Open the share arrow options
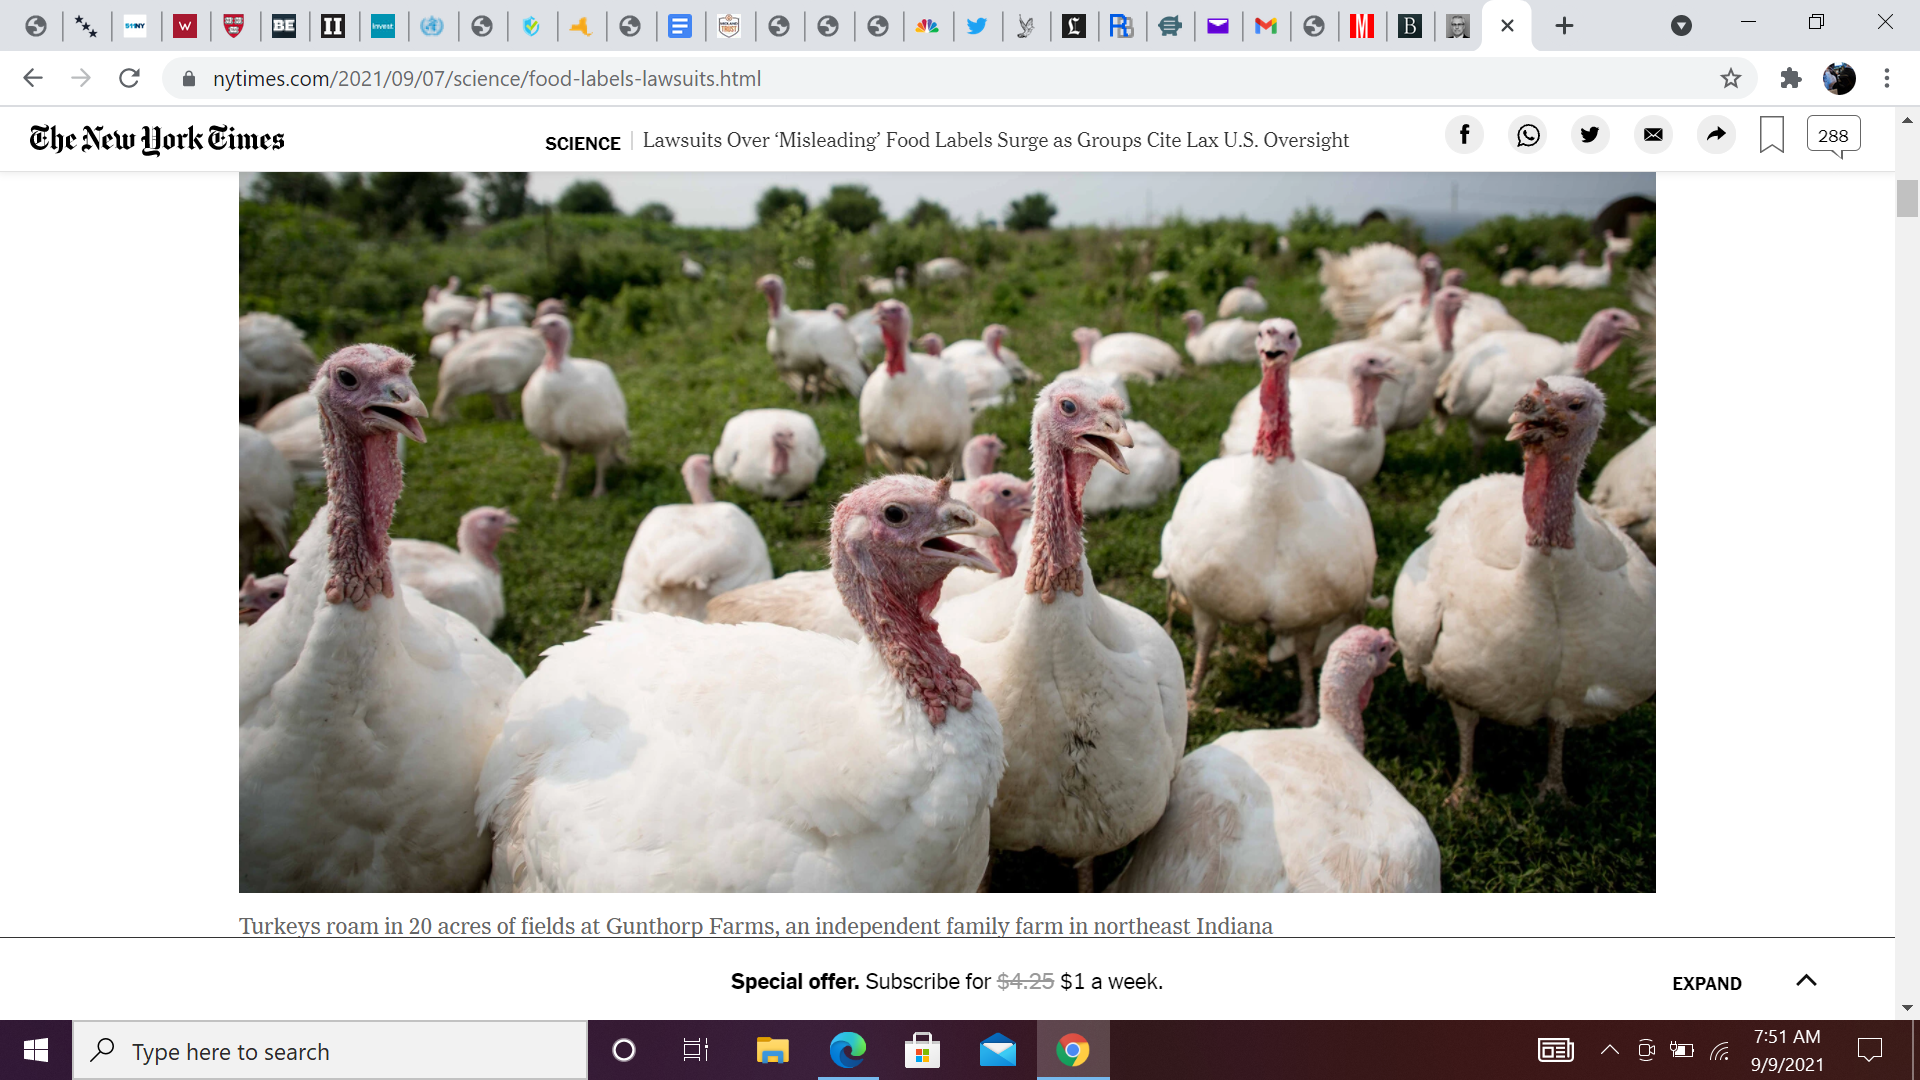The width and height of the screenshot is (1920, 1080). [1716, 135]
